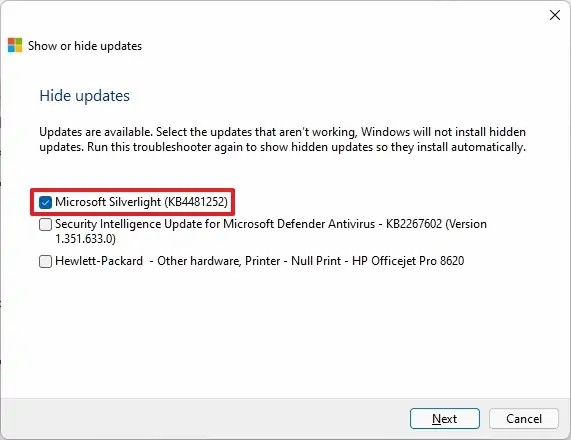This screenshot has height=440, width=571.
Task: Click the Null Print text in HP entry
Action: pos(316,261)
